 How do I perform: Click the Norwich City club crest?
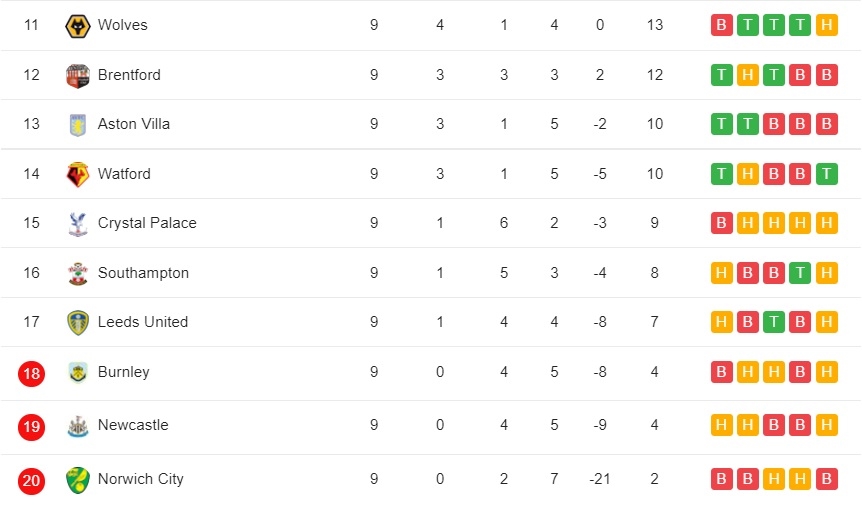coord(78,480)
